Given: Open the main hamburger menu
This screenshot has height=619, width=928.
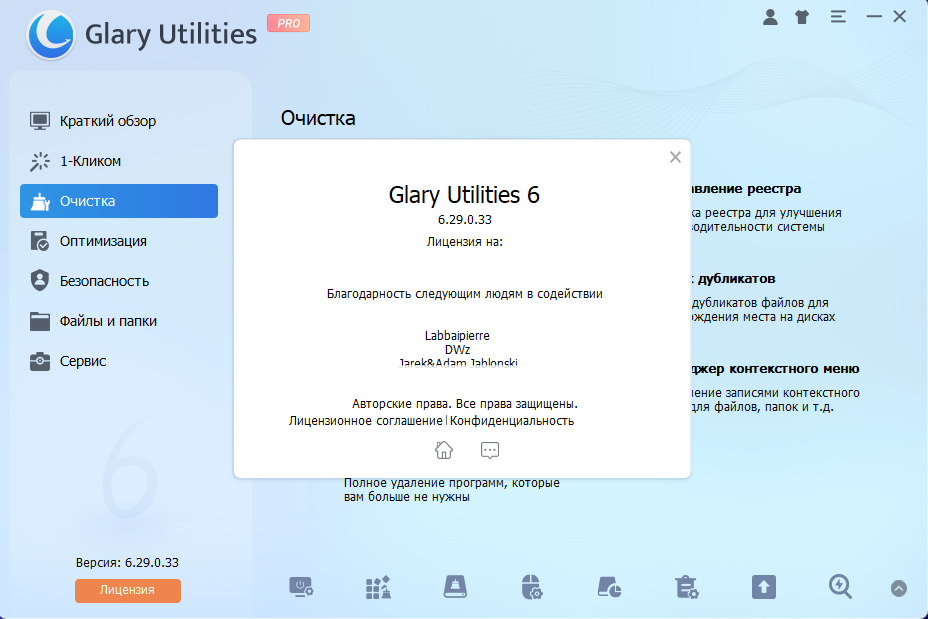Looking at the screenshot, I should tap(838, 17).
